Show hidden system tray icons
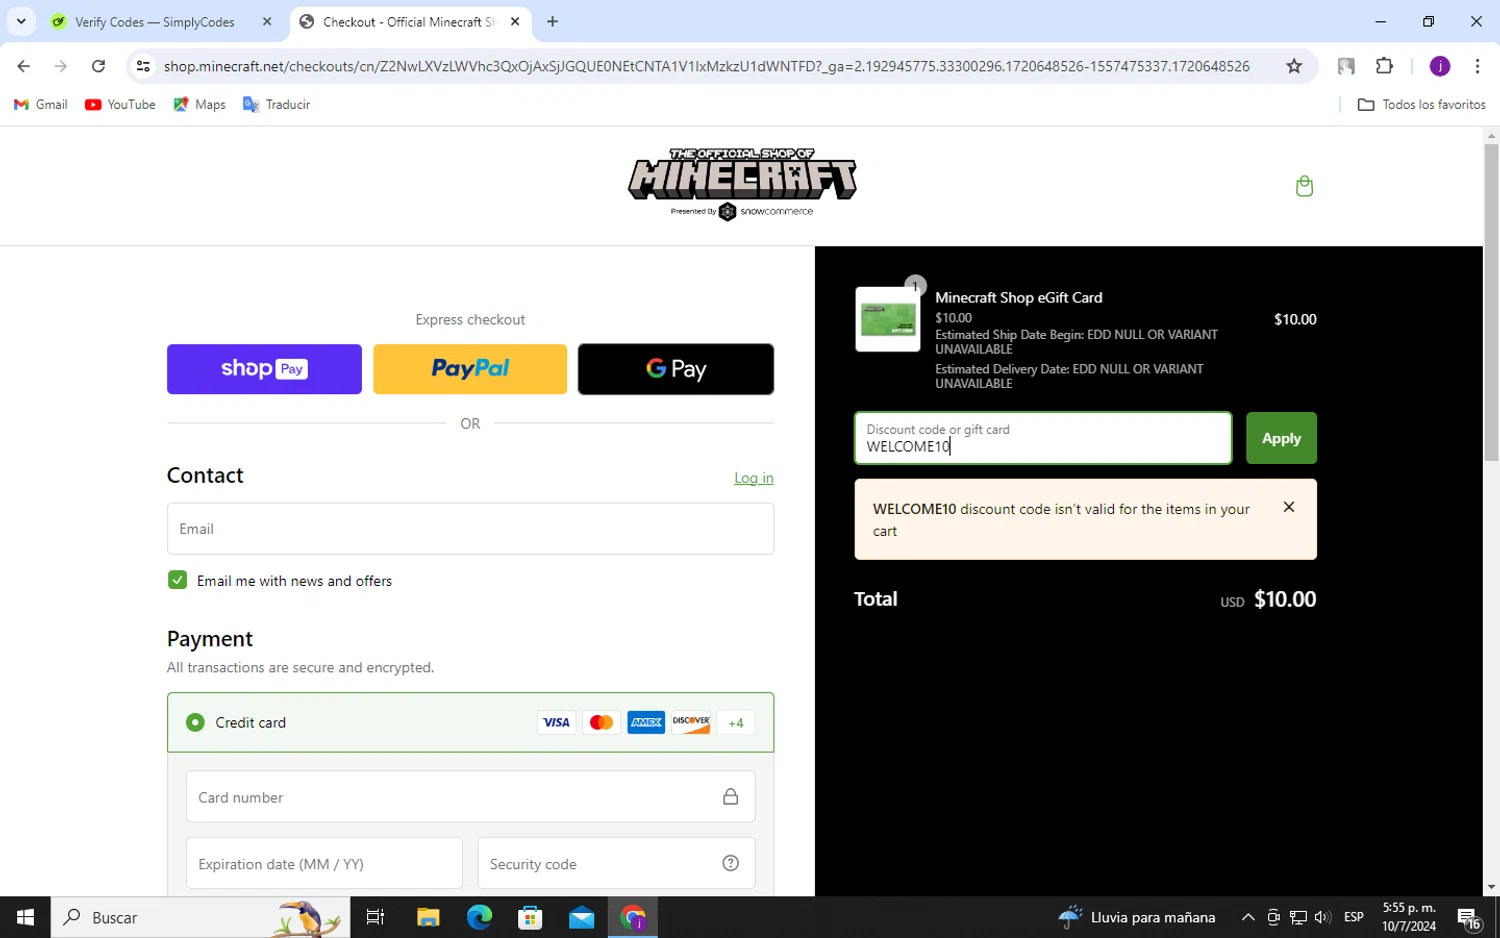This screenshot has height=938, width=1500. pos(1248,917)
